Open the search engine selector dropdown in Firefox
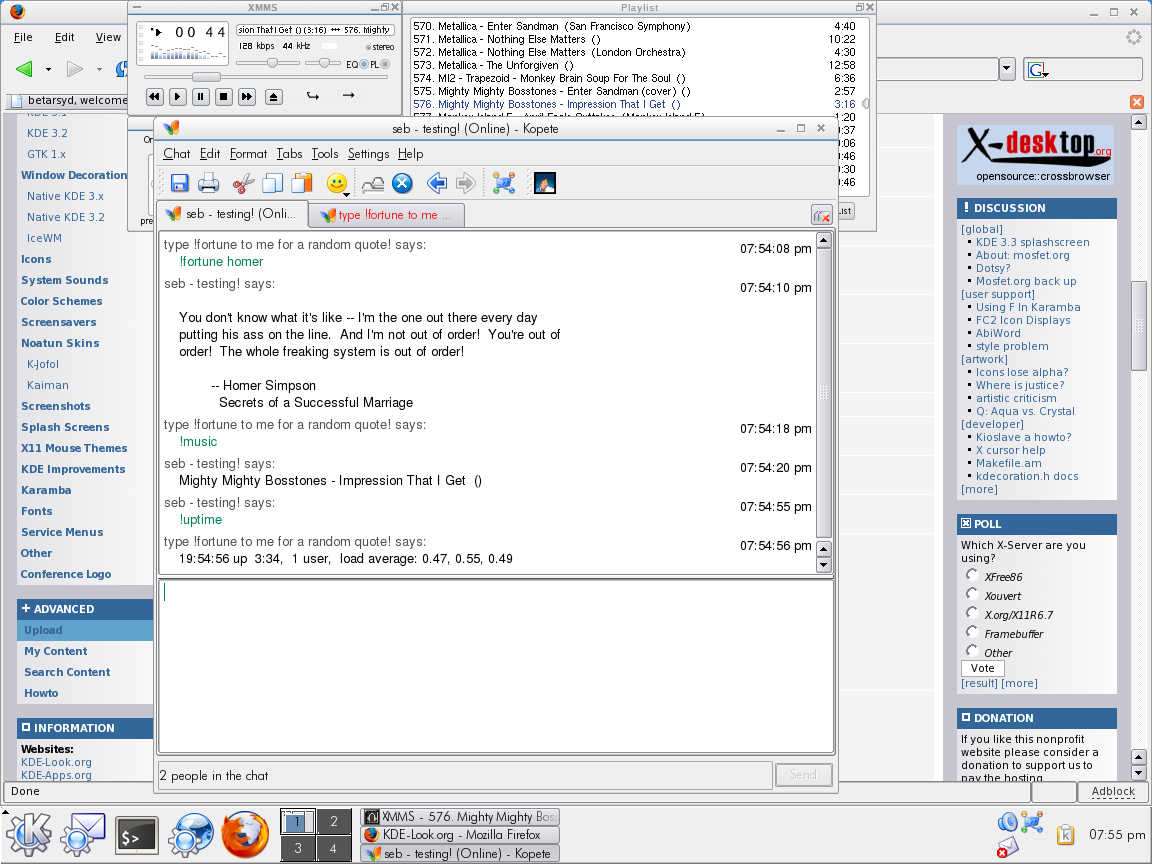Image resolution: width=1152 pixels, height=864 pixels. point(1038,71)
